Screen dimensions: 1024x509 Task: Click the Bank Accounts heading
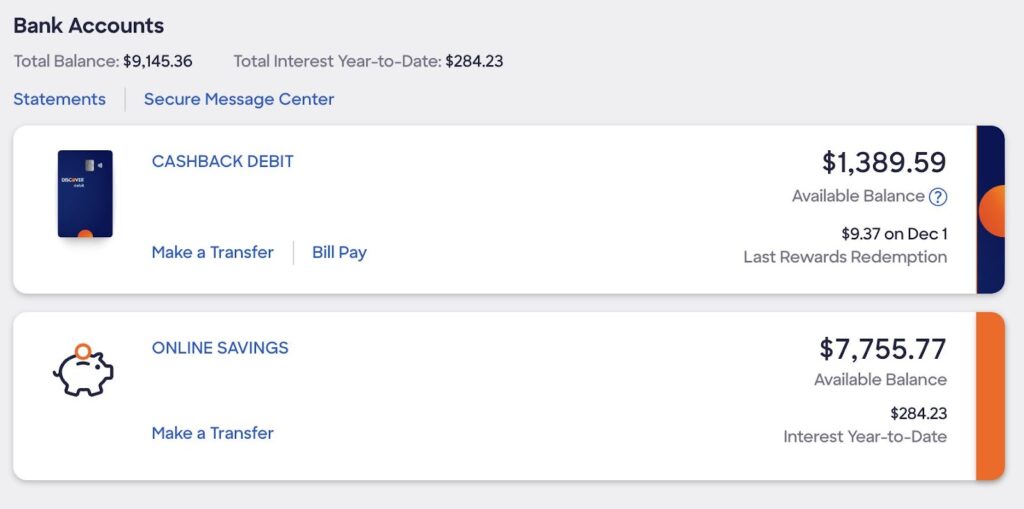coord(89,26)
